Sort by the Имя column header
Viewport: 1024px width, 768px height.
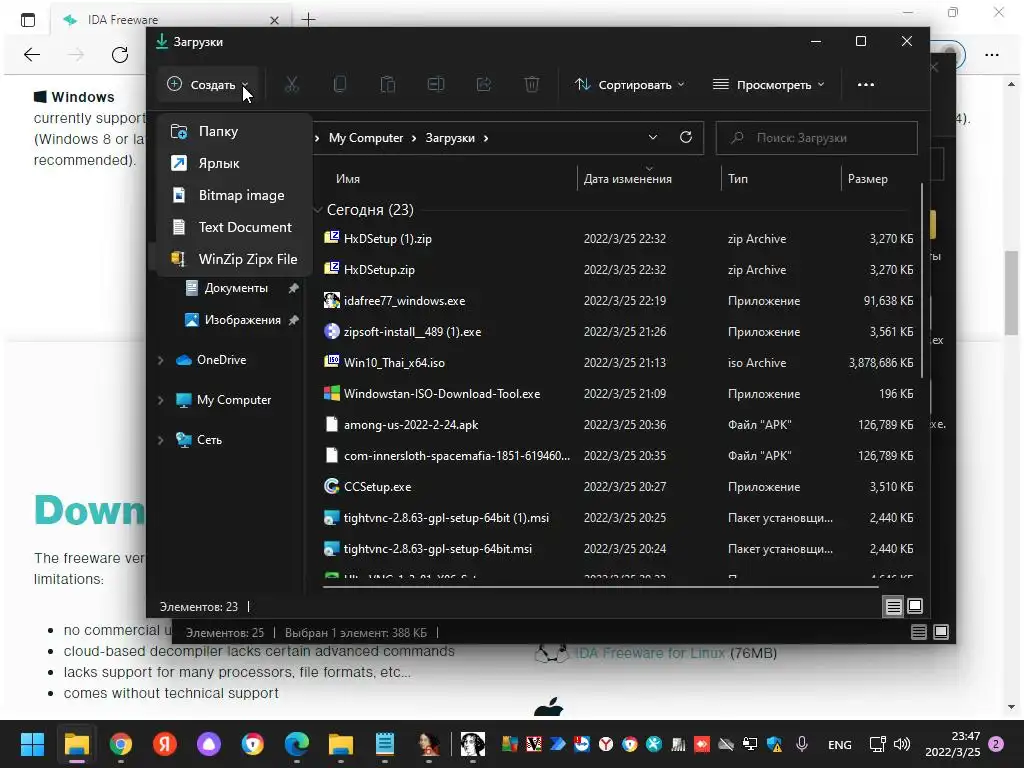tap(348, 179)
